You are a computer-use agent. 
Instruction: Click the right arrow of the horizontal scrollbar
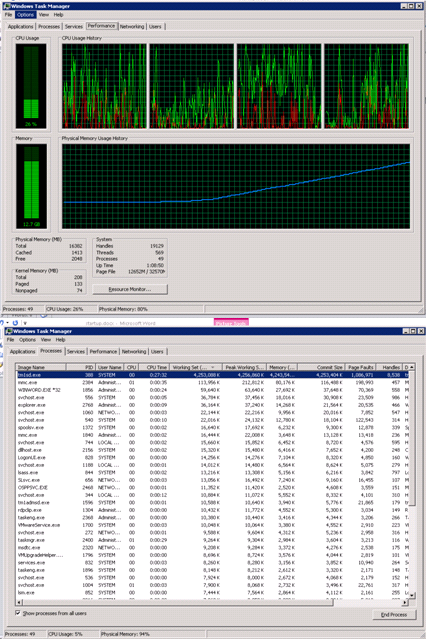[x=405, y=602]
